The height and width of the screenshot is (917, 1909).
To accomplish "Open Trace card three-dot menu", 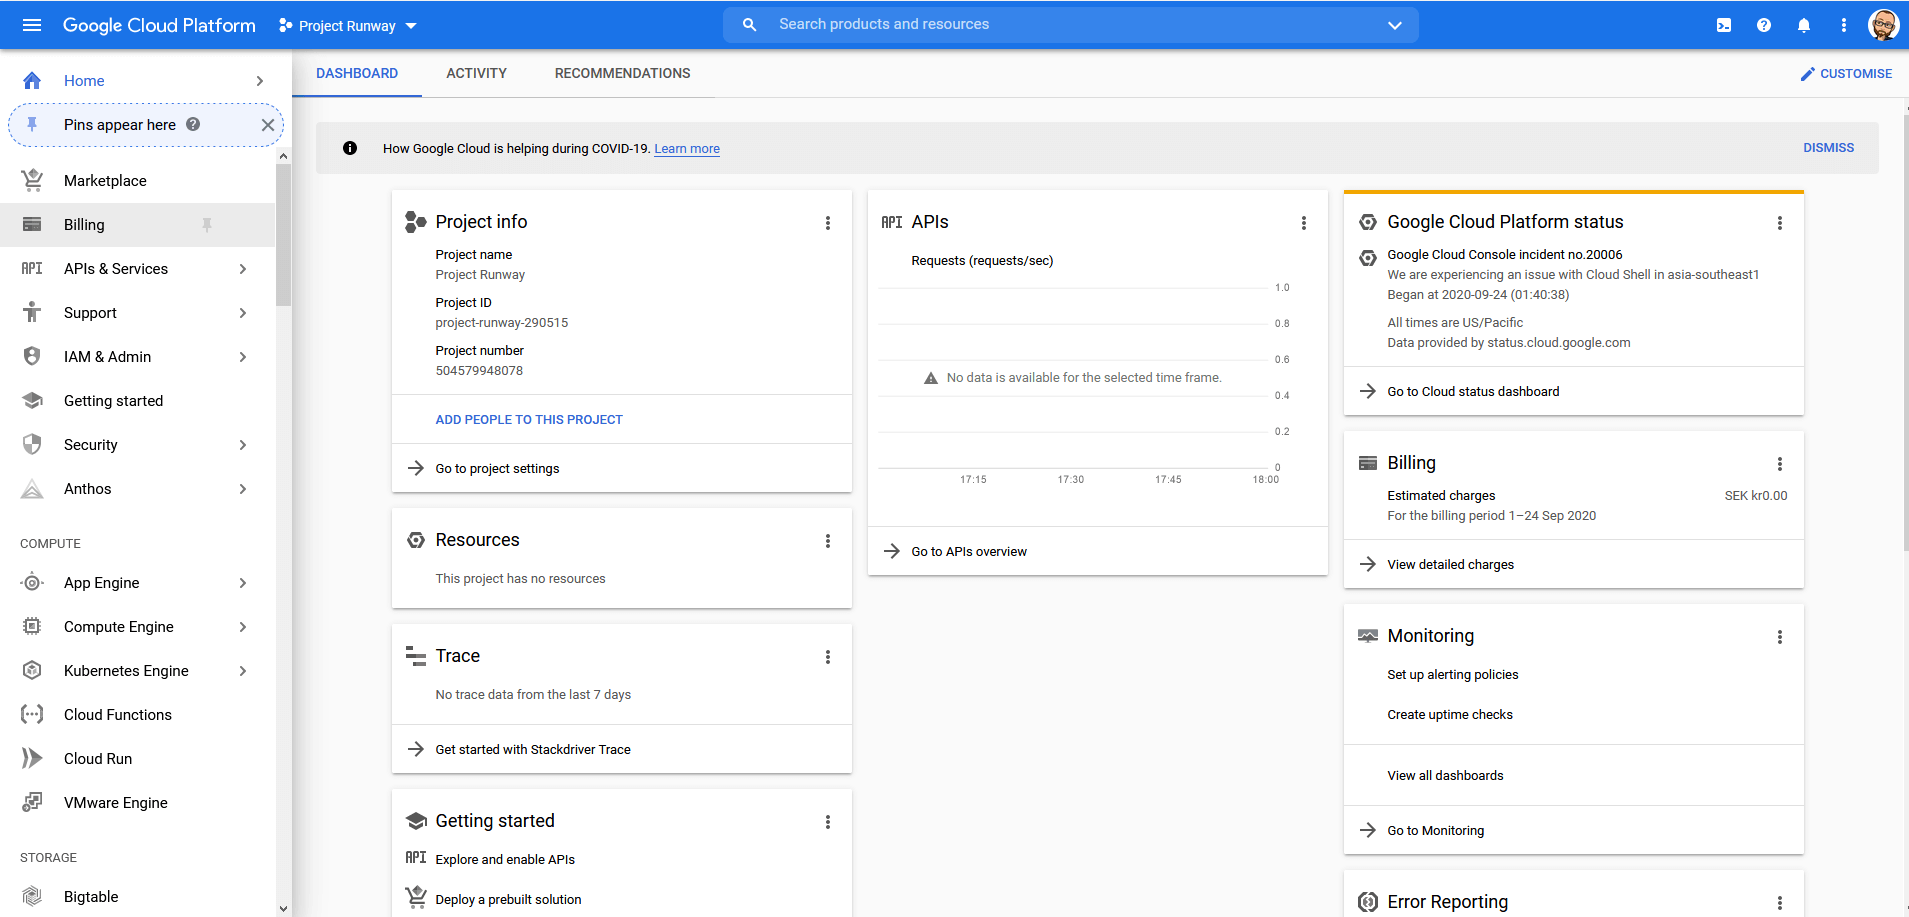I will coord(828,657).
